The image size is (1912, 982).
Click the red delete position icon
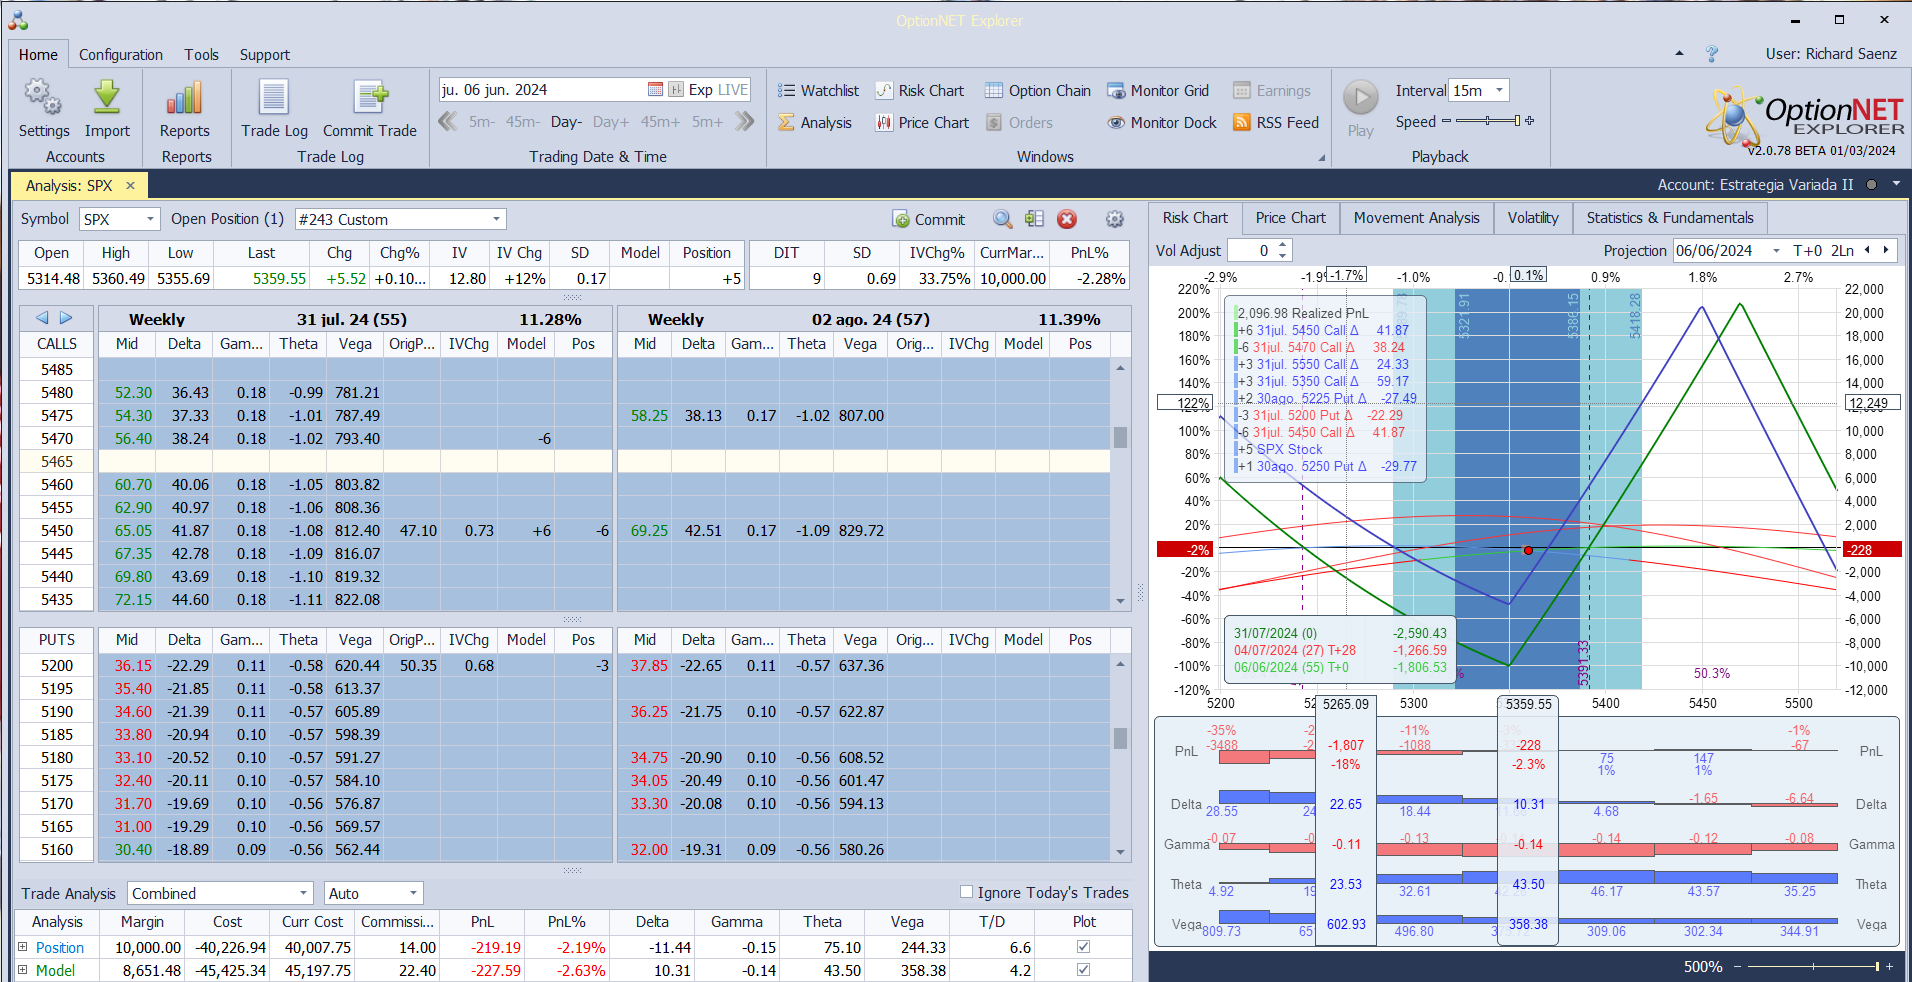coord(1067,219)
